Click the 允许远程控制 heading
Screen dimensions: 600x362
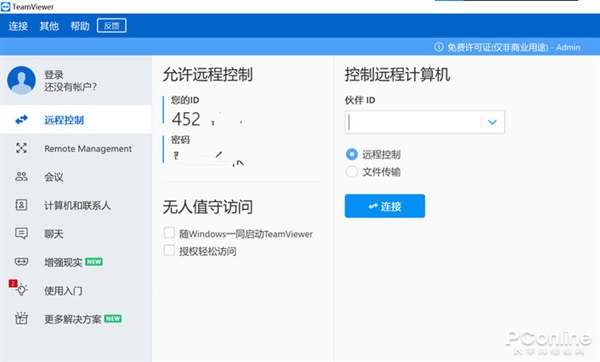coord(208,74)
